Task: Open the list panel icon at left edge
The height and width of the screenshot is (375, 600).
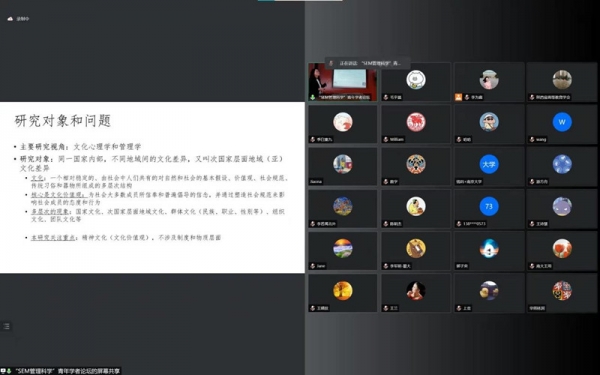Action: click(6, 326)
